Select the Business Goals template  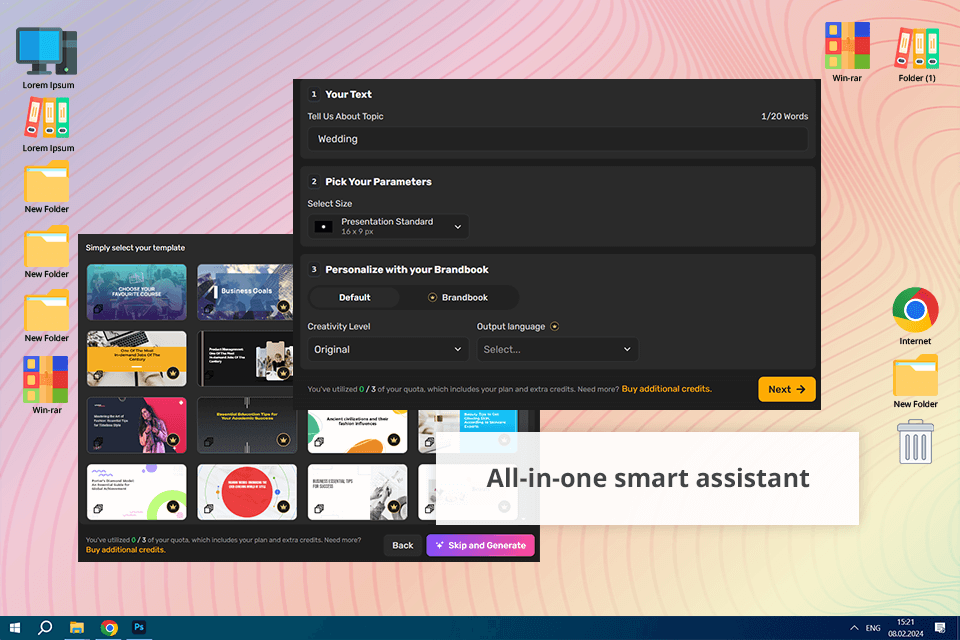(x=245, y=292)
